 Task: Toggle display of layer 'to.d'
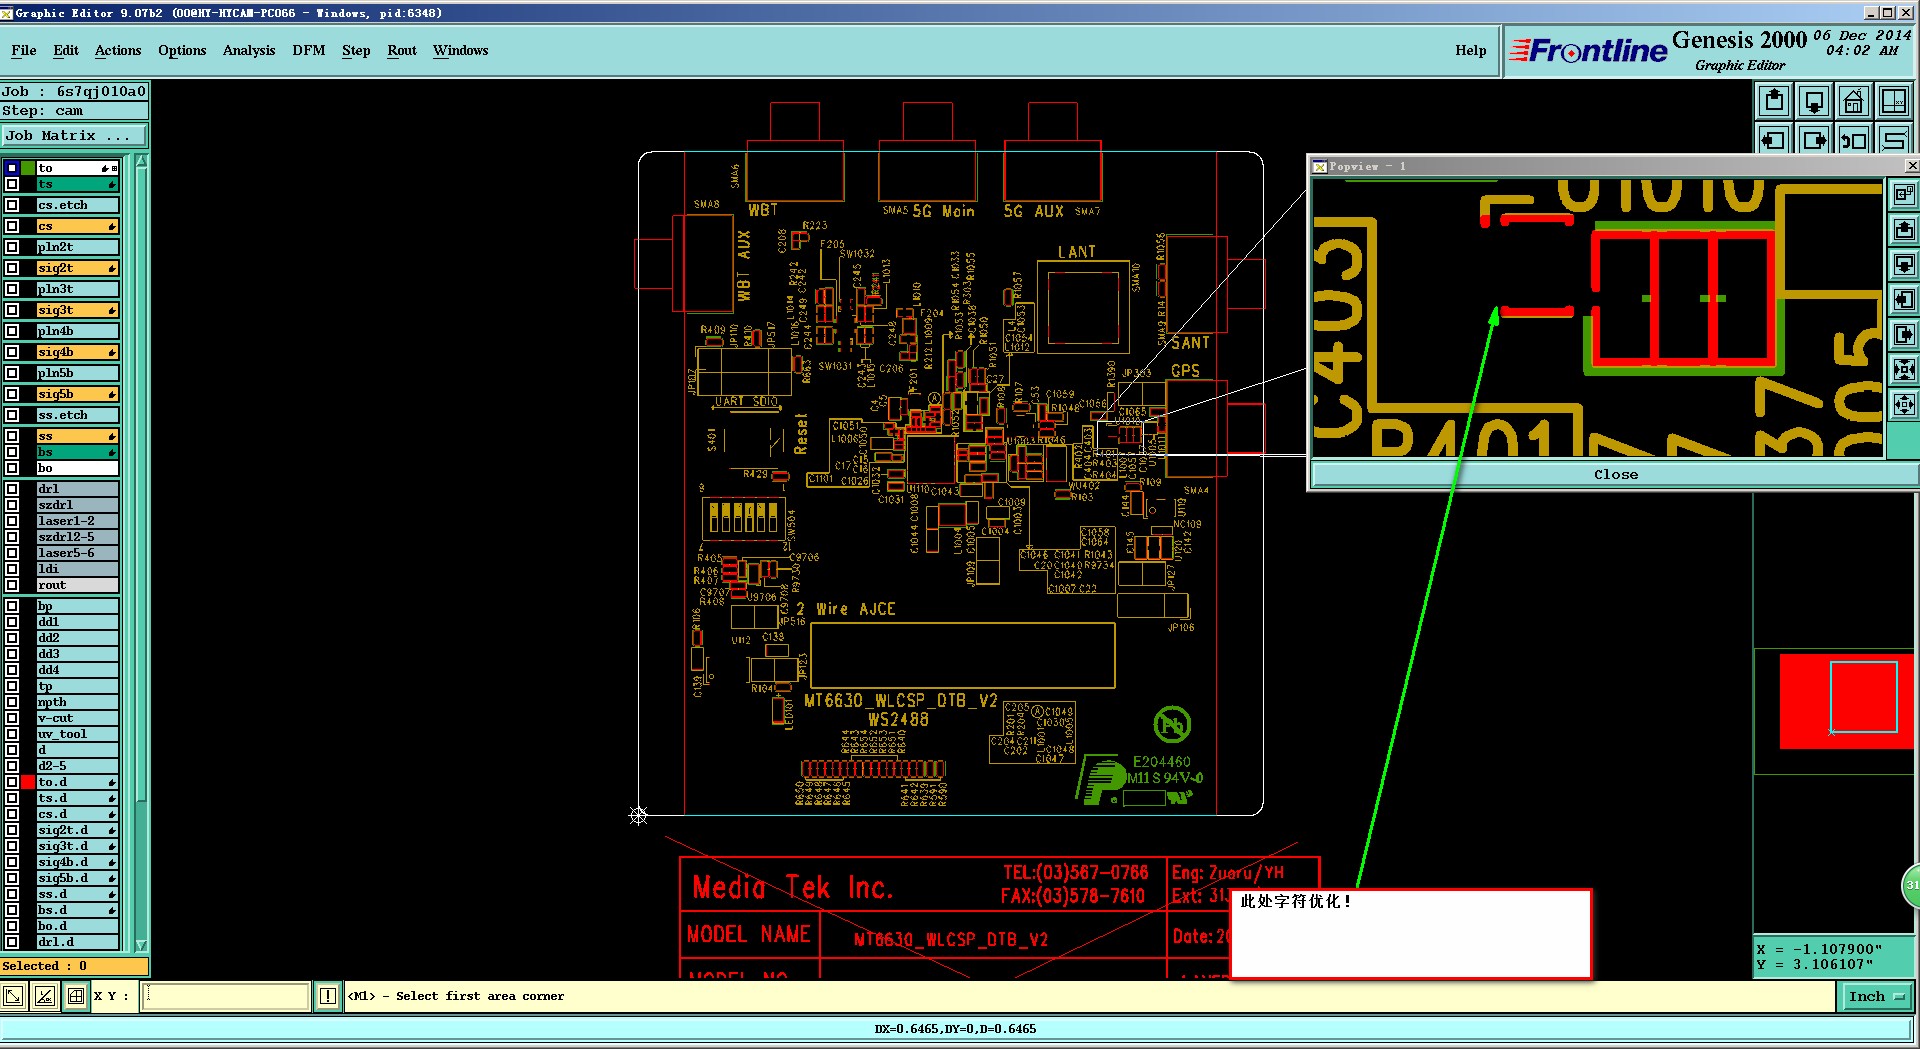(x=12, y=782)
